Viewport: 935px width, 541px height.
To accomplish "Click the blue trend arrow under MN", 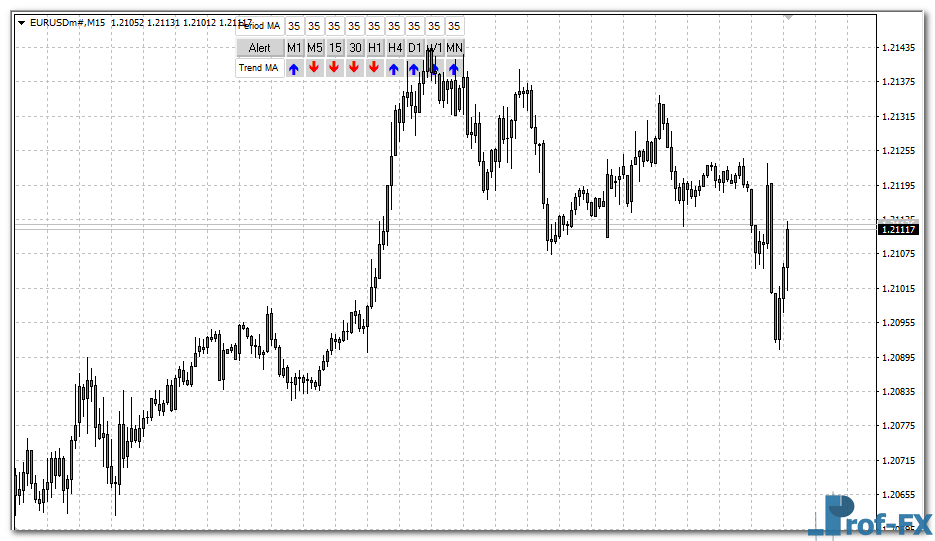I will point(454,68).
